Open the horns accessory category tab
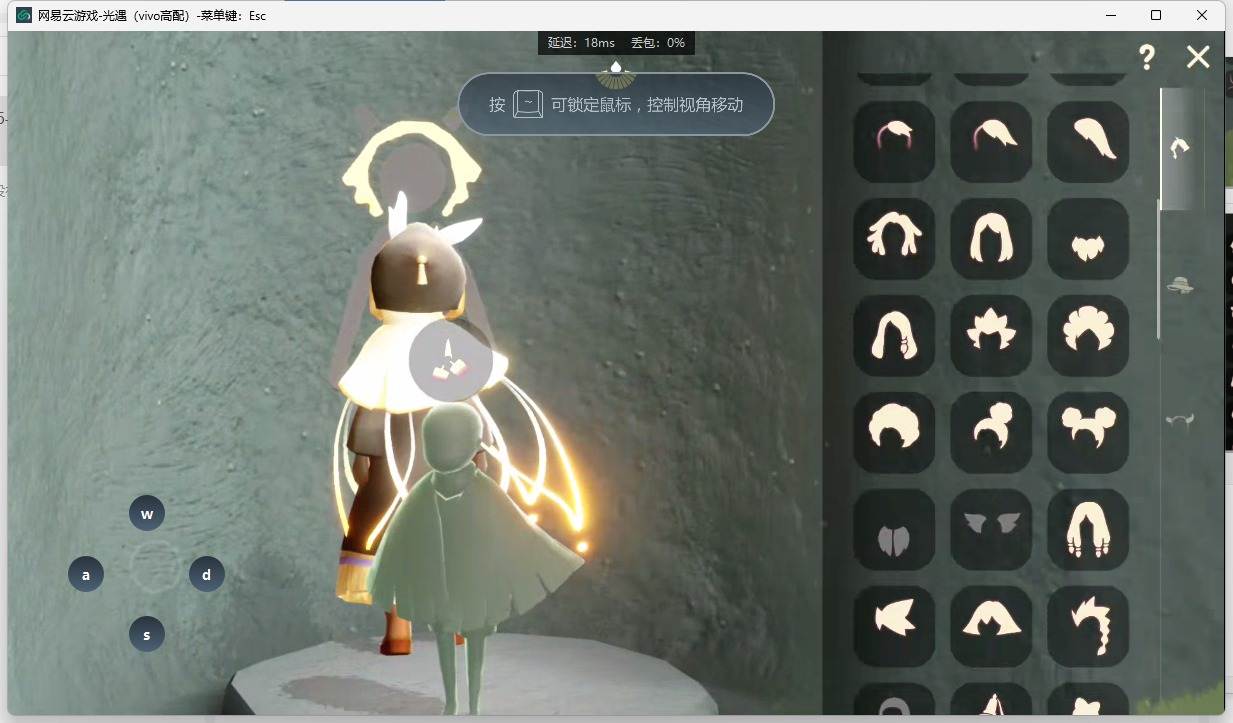Image resolution: width=1233 pixels, height=723 pixels. point(1181,420)
